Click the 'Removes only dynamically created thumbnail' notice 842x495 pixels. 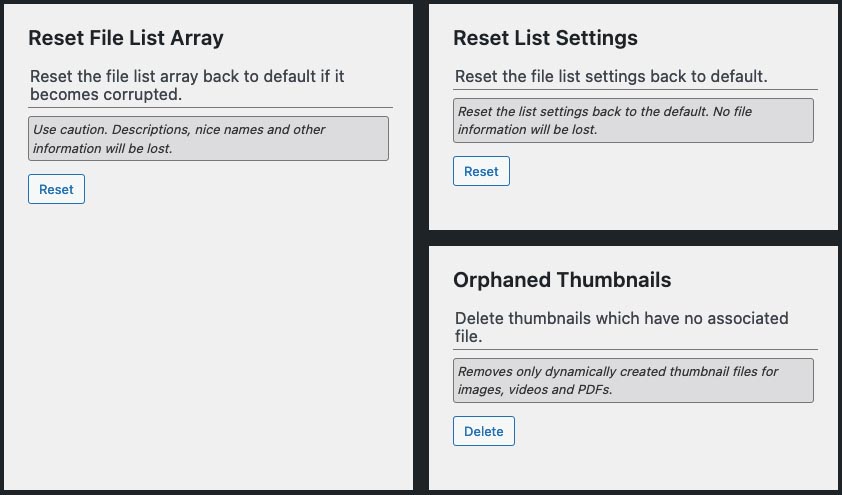tap(633, 380)
